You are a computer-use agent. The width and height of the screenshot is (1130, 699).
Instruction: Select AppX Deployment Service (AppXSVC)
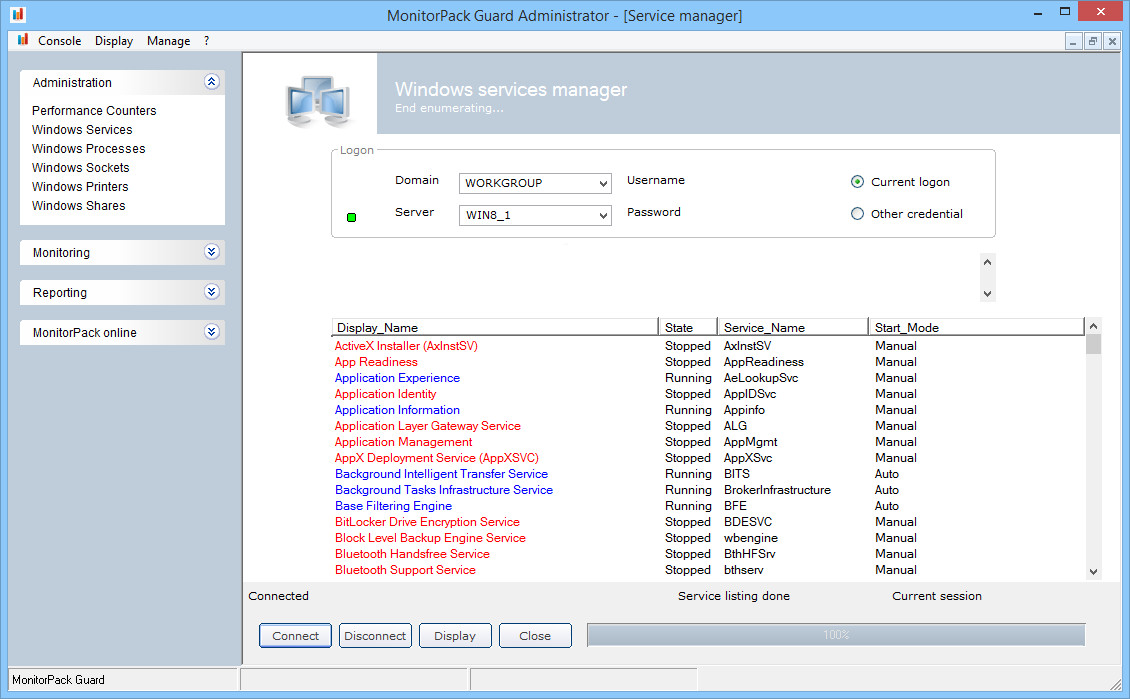436,458
